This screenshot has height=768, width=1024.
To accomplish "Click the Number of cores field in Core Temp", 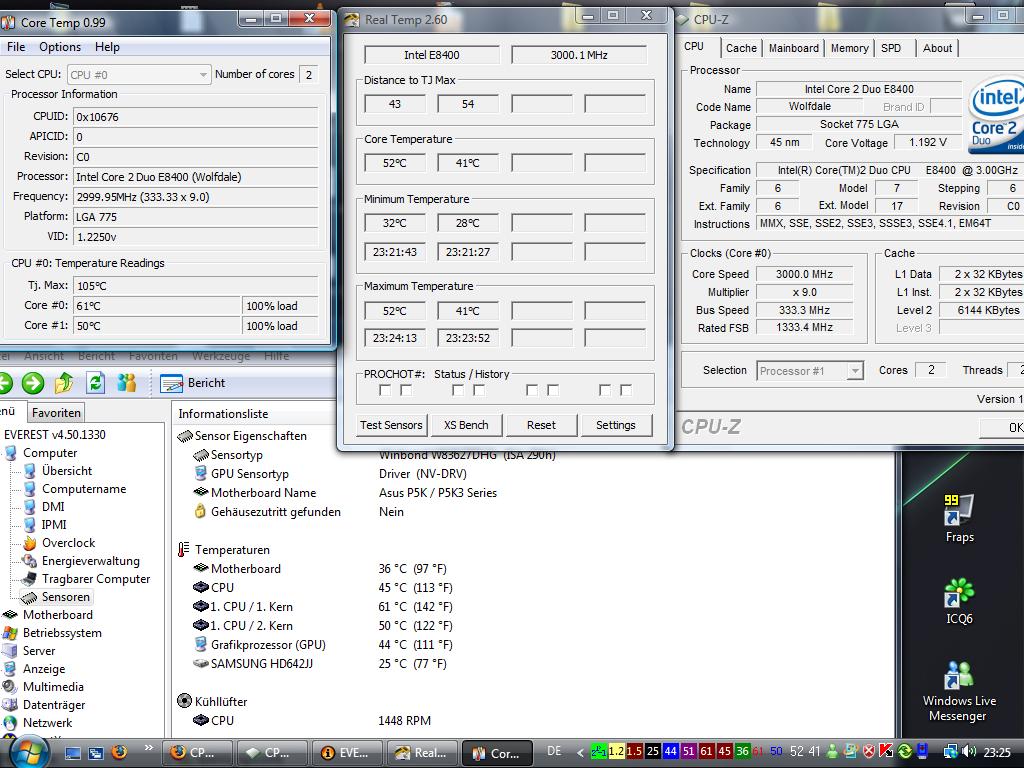I will [x=309, y=74].
